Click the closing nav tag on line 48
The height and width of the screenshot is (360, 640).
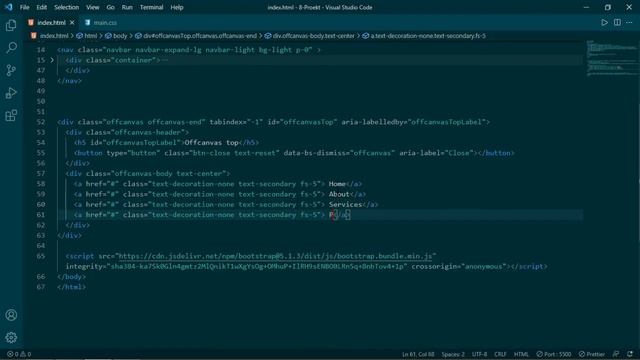(69, 81)
